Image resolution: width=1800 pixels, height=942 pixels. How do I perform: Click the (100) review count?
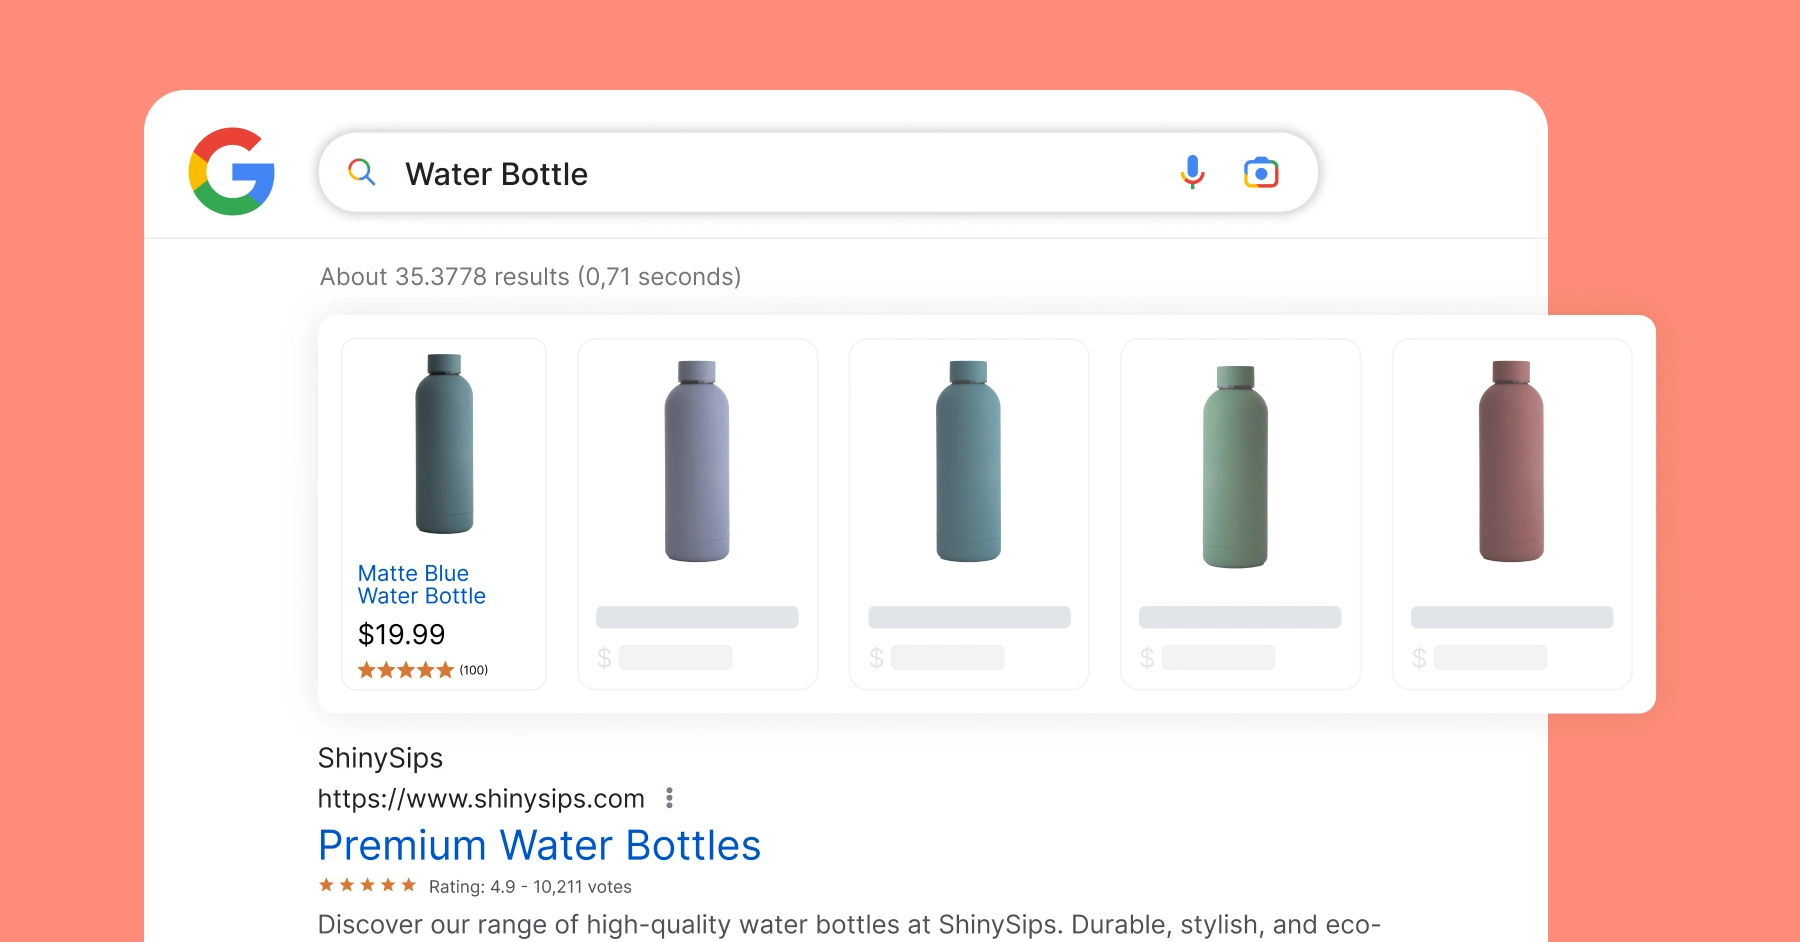click(x=474, y=670)
